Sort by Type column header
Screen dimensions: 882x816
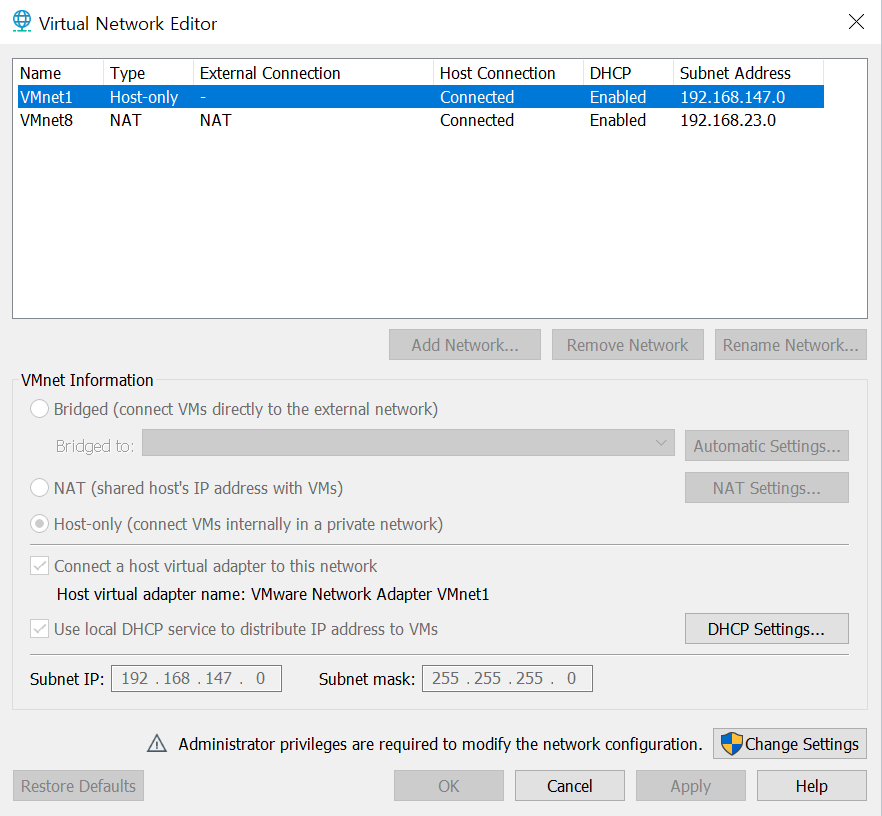pyautogui.click(x=148, y=73)
